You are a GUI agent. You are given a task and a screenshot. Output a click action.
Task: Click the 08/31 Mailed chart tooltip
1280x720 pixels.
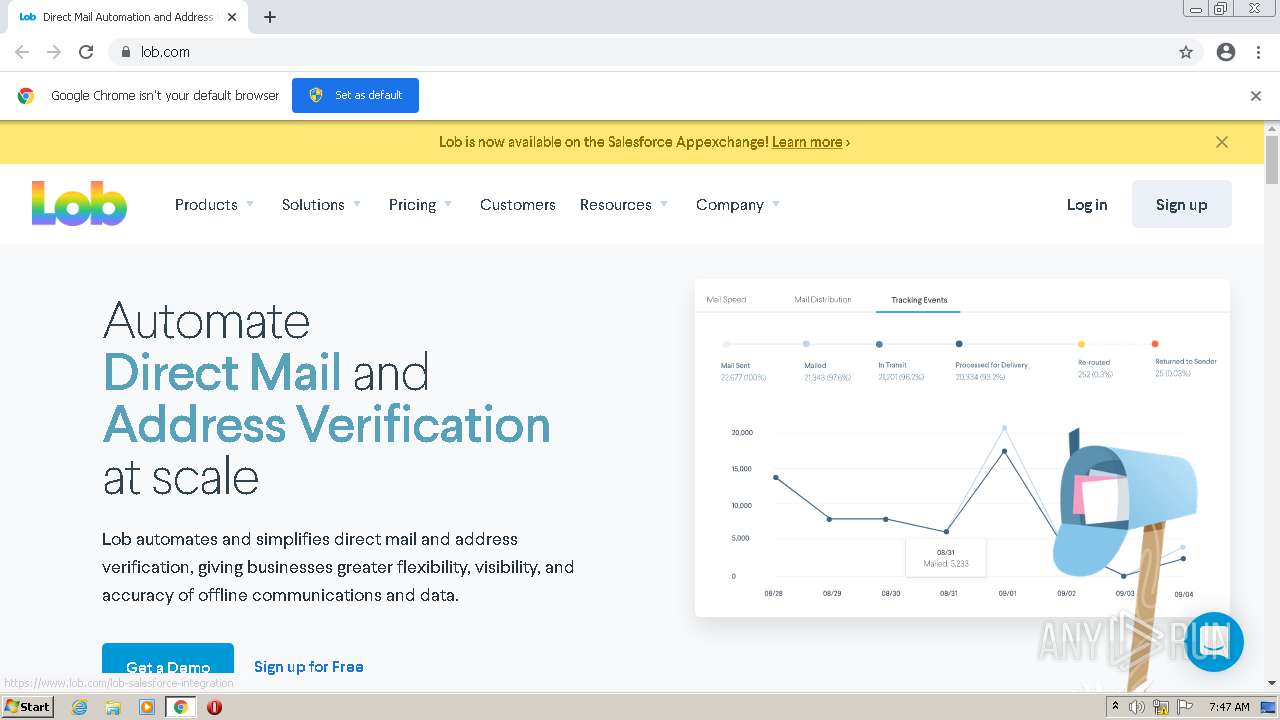(946, 558)
